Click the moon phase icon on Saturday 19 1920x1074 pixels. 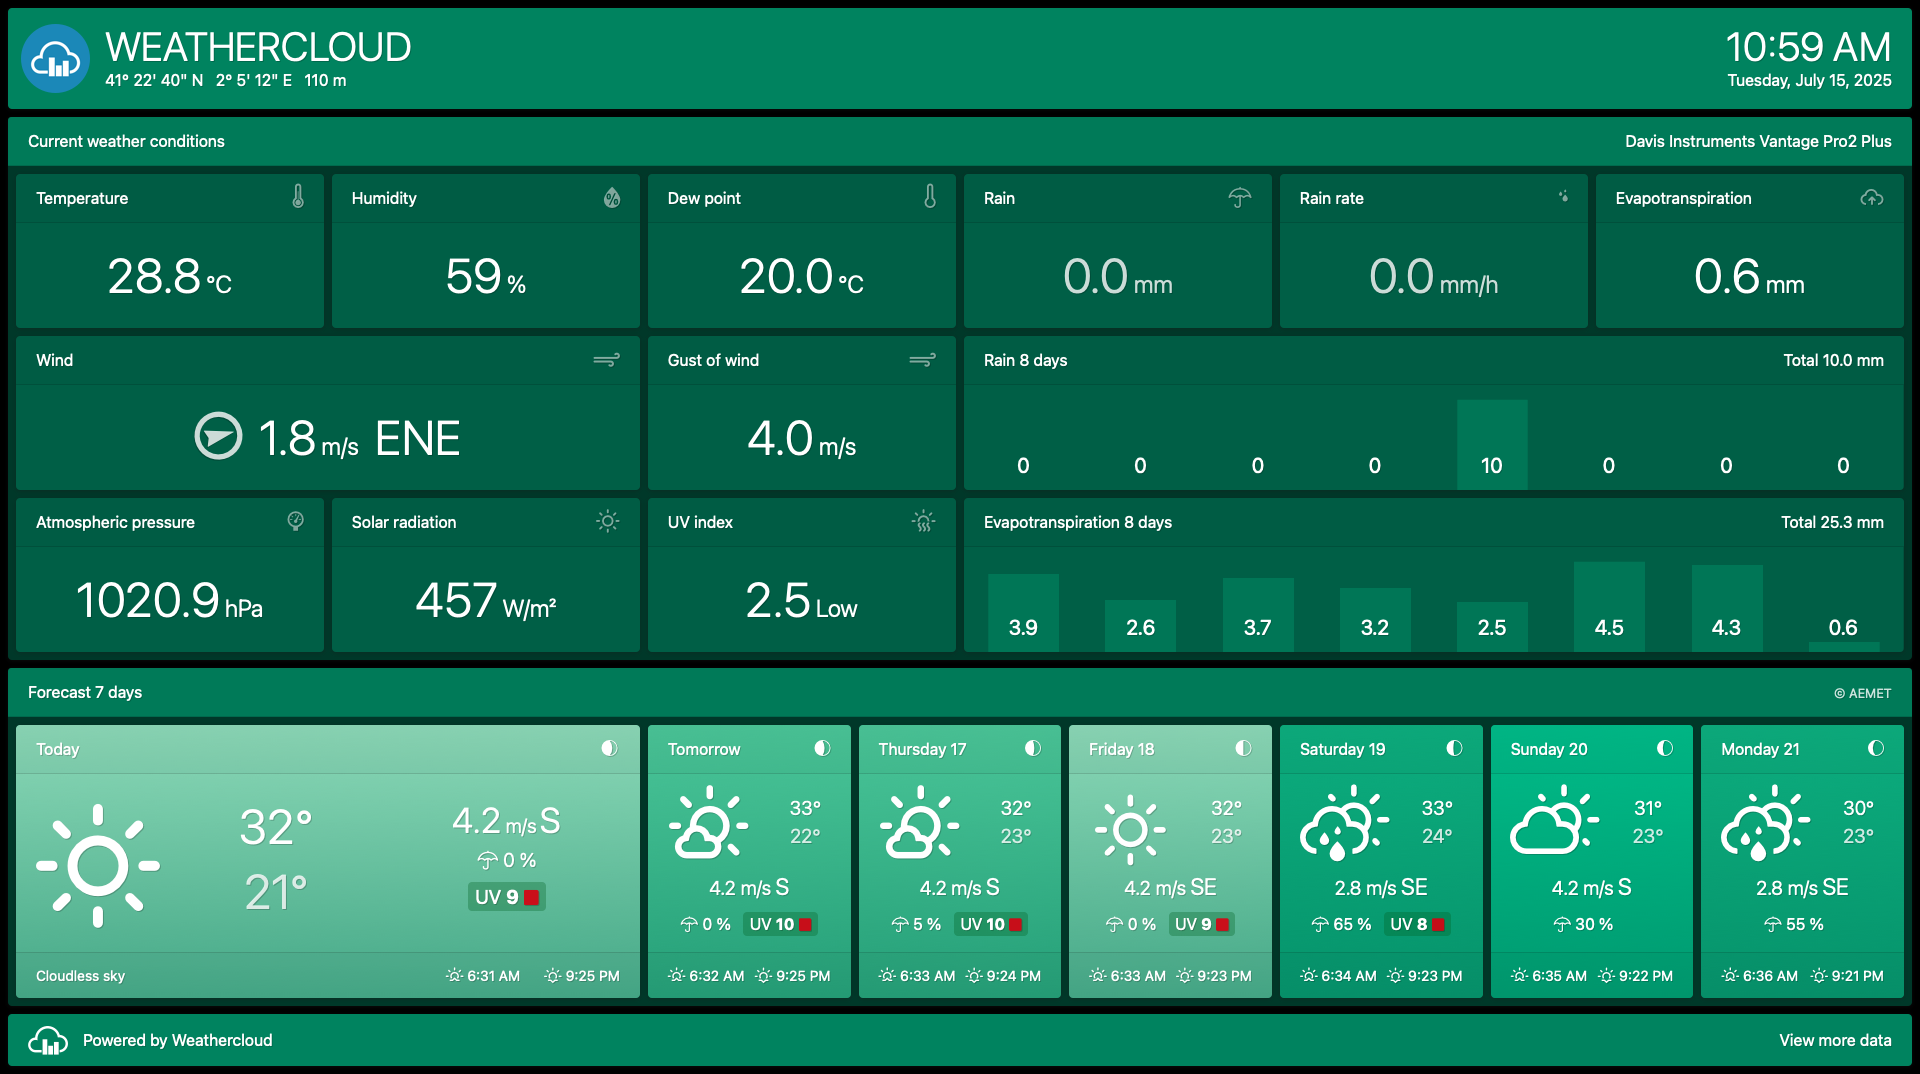coord(1454,748)
